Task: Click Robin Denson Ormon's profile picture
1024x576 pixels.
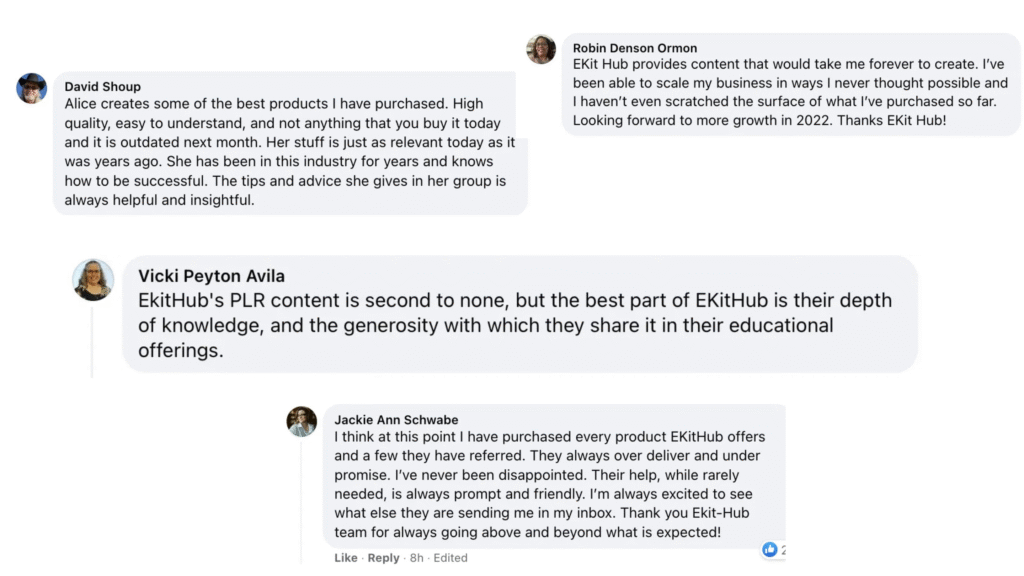Action: point(541,49)
